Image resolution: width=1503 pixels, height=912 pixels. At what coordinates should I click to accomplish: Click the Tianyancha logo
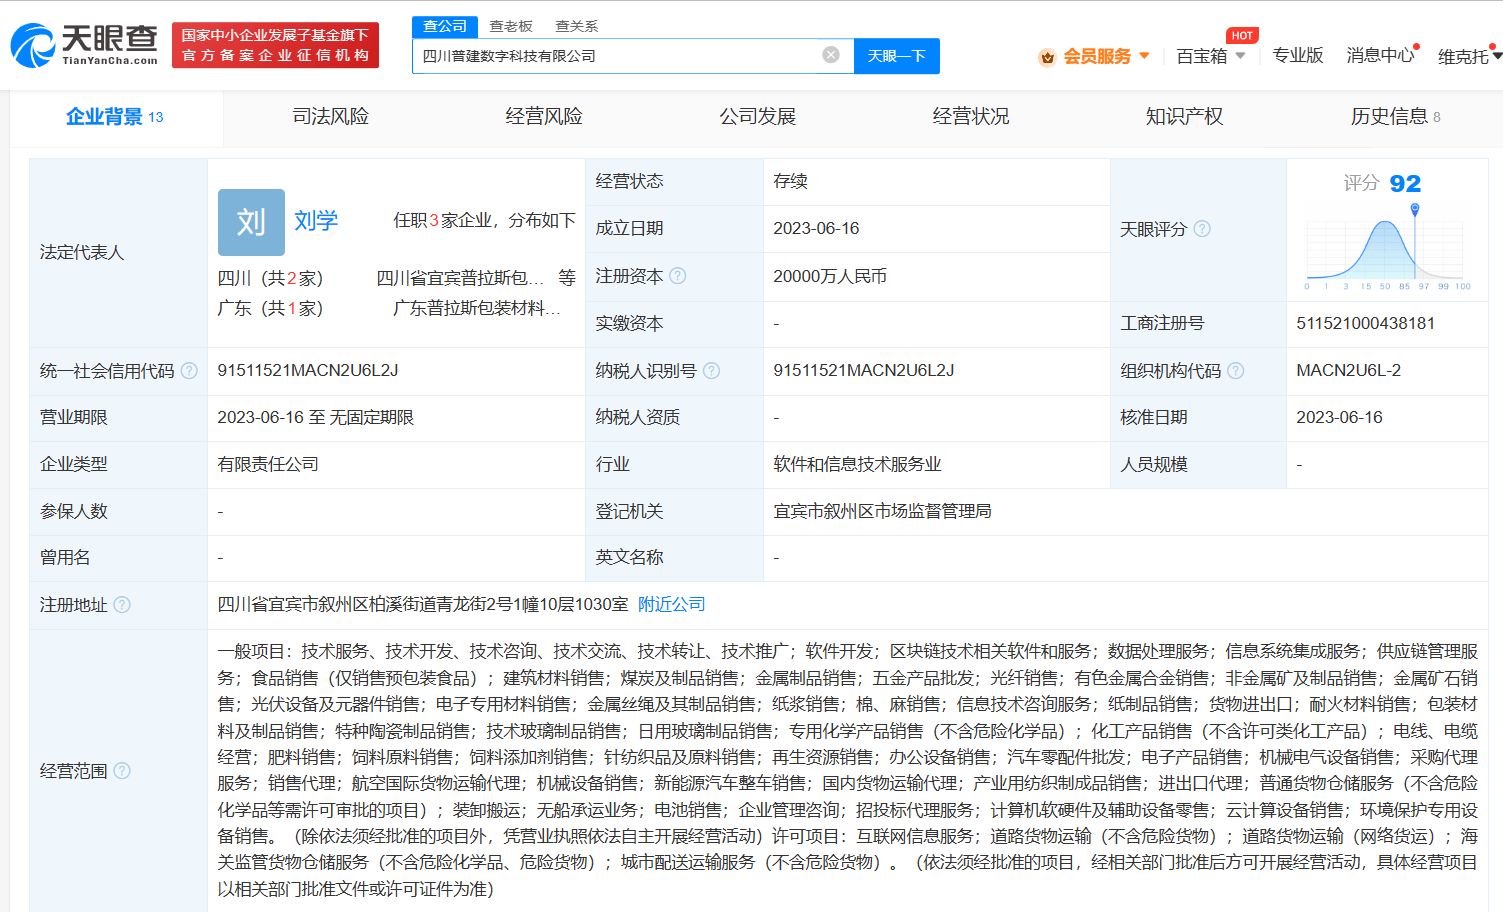(85, 45)
